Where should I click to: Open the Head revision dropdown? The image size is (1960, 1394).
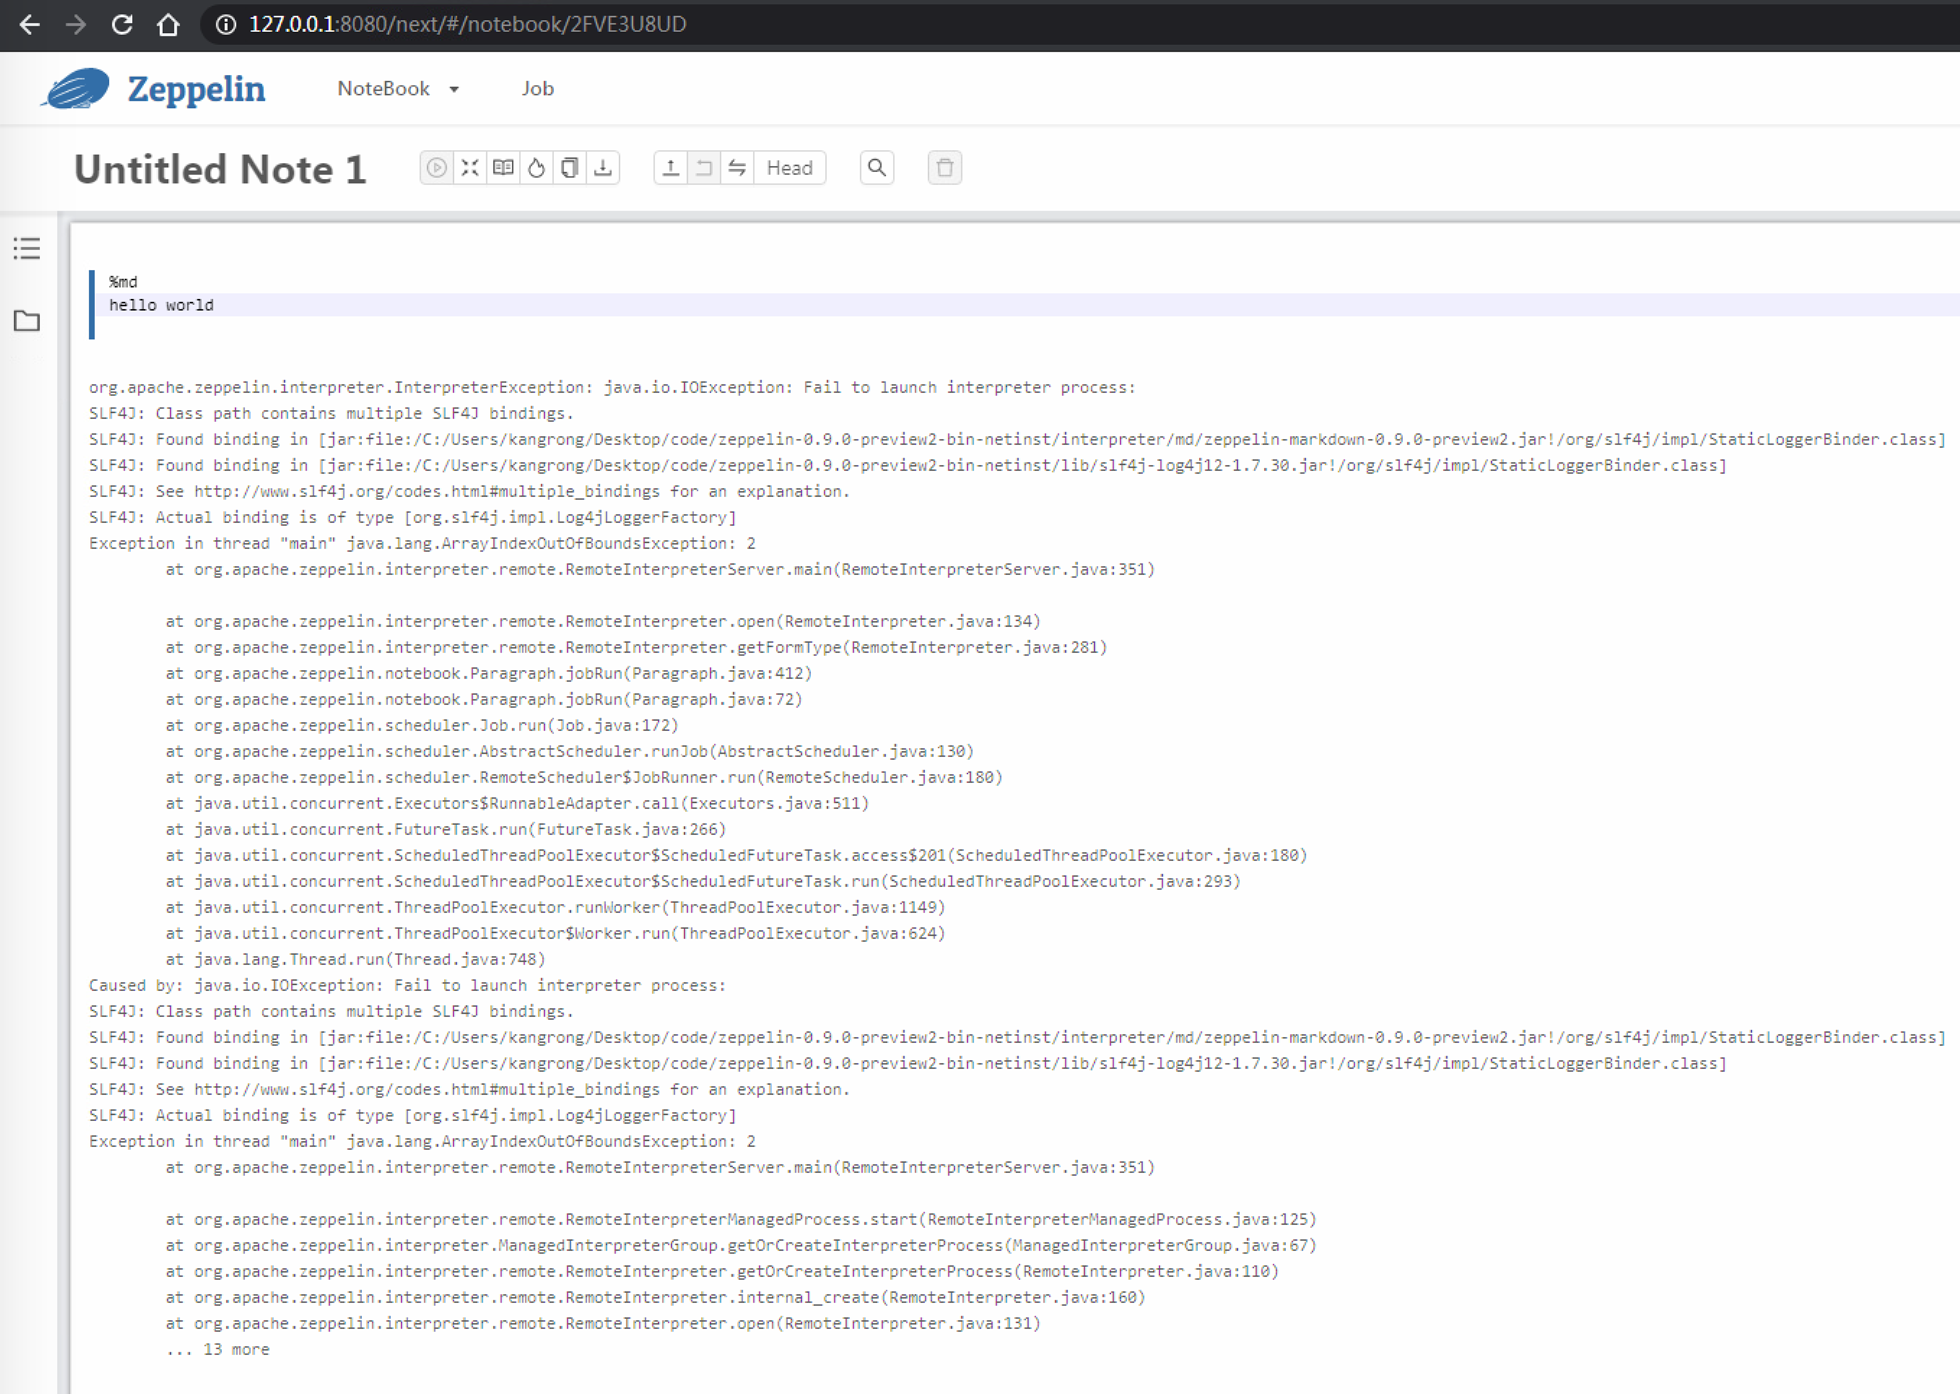tap(789, 168)
